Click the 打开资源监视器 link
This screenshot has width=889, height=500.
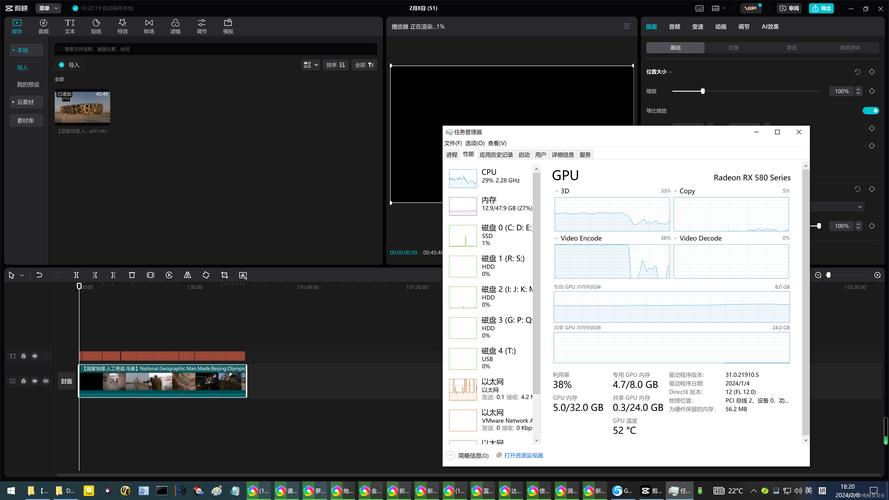click(x=522, y=455)
